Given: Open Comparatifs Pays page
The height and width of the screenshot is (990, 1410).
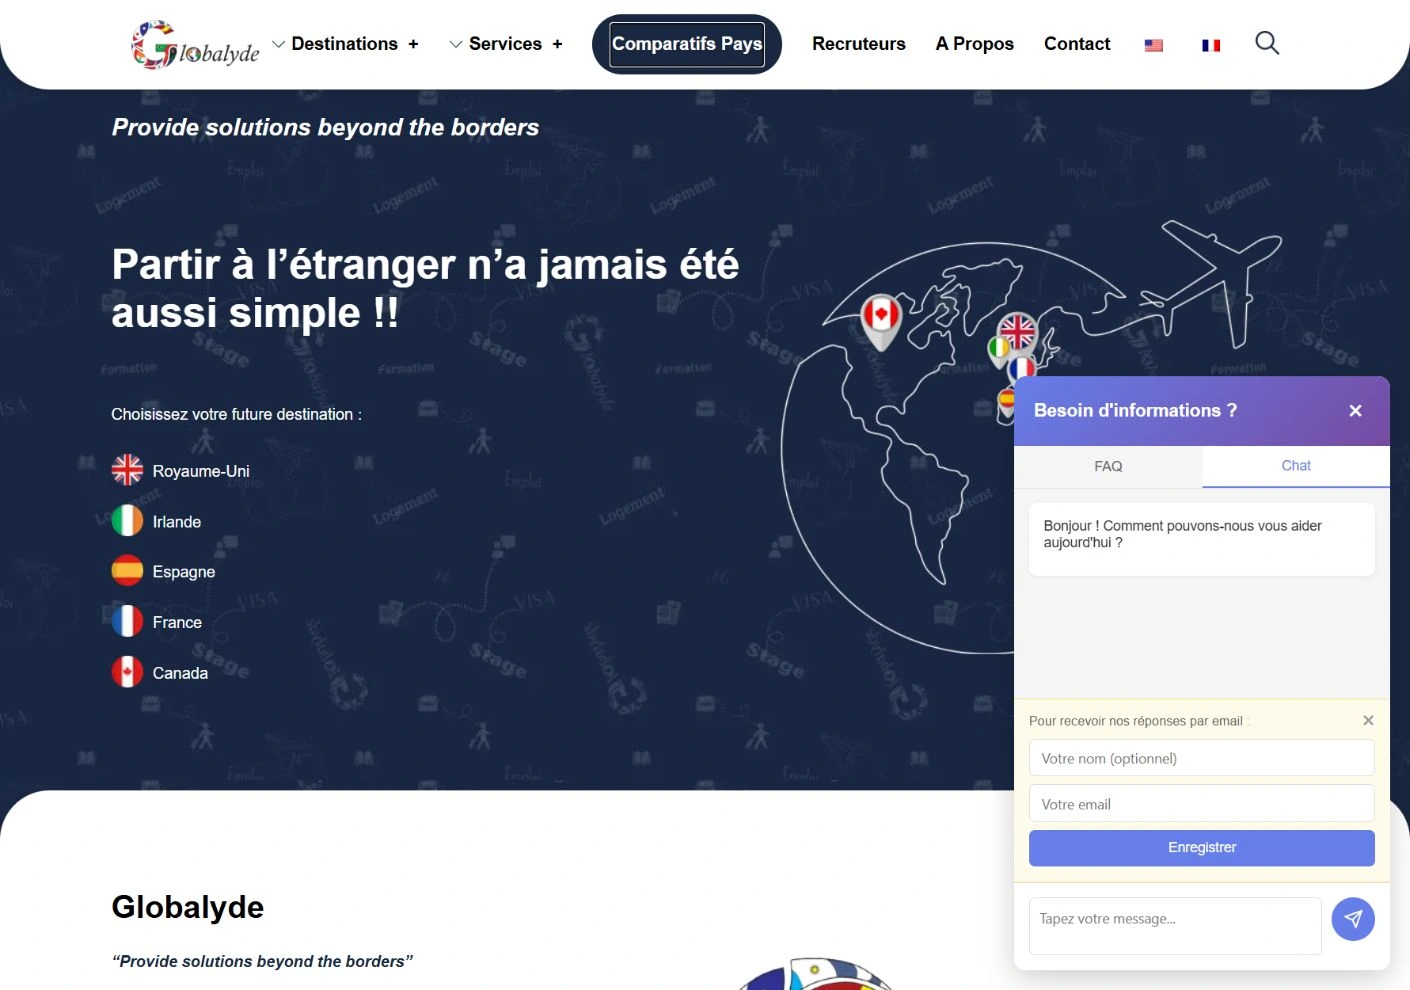Looking at the screenshot, I should tap(687, 44).
